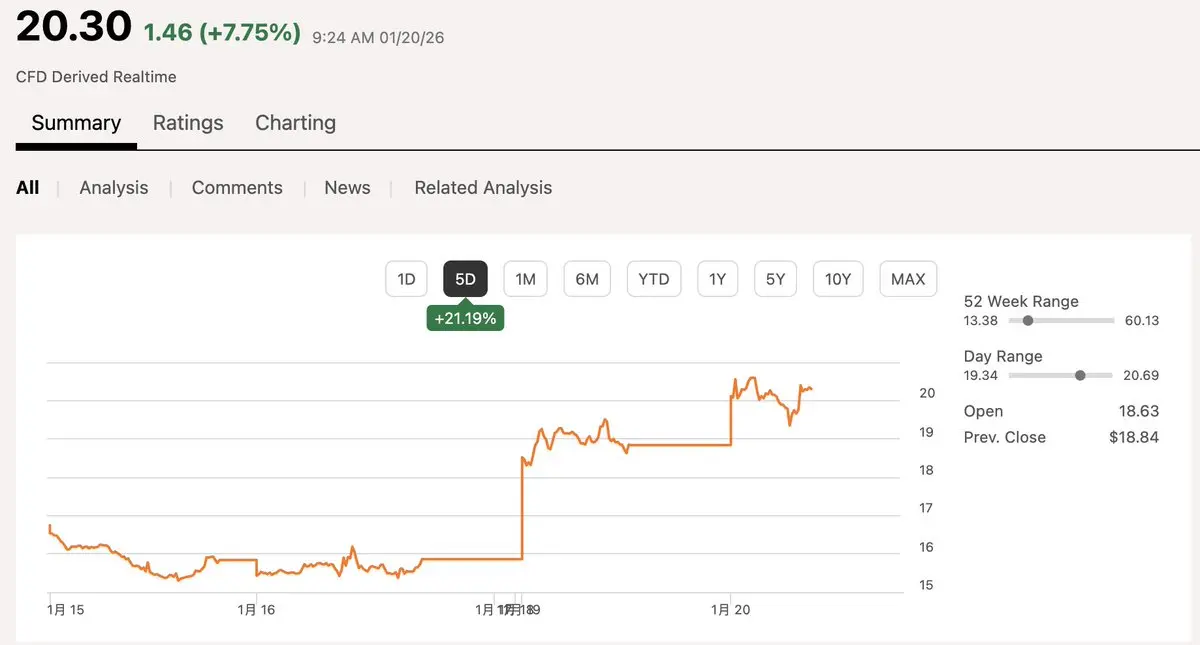This screenshot has width=1200, height=645.
Task: View the 10Y price history
Action: tap(838, 279)
